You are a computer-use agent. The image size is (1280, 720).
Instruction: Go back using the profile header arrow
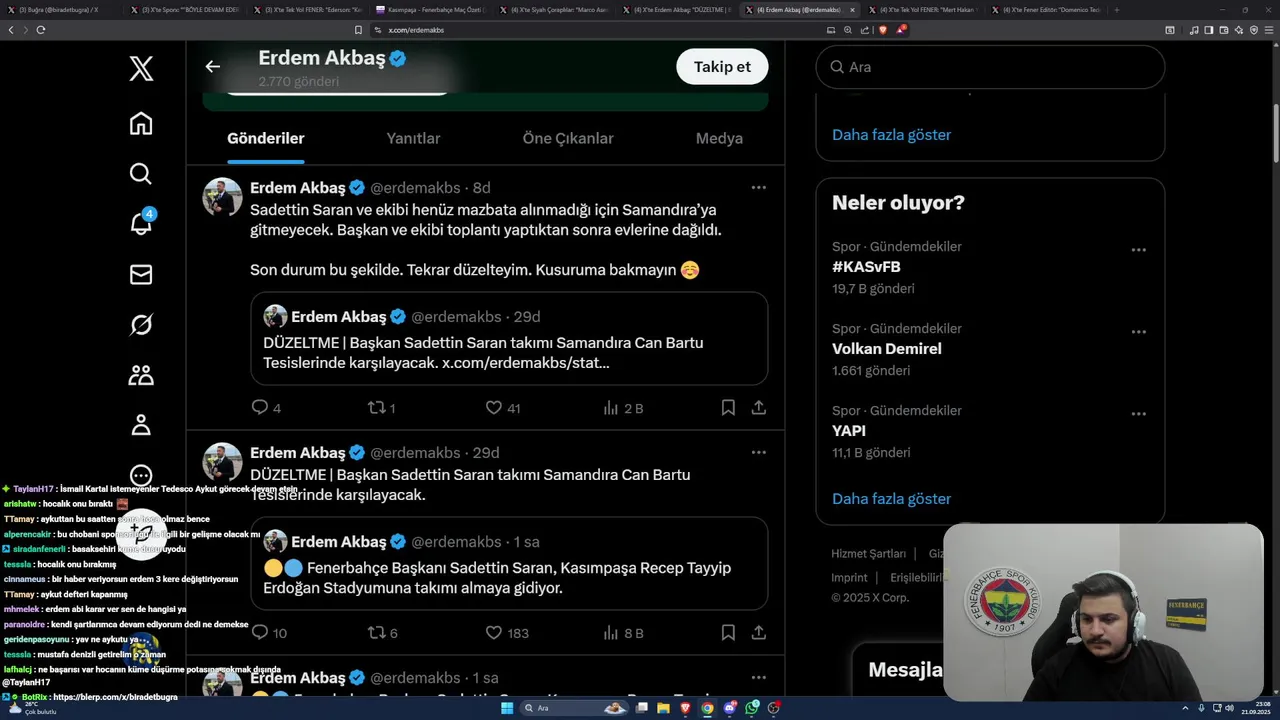[212, 66]
